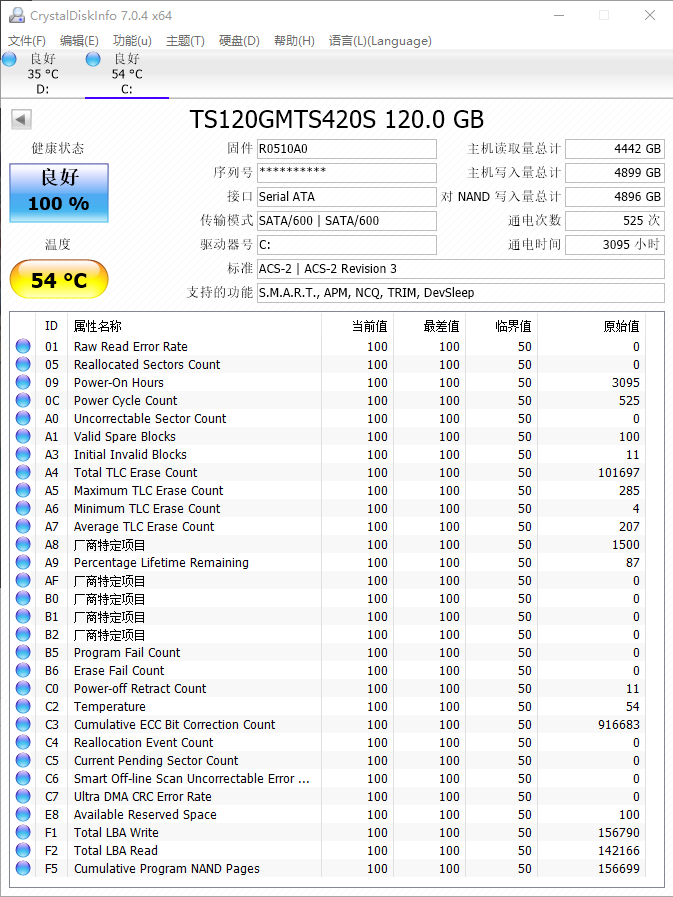The height and width of the screenshot is (897, 673).
Task: Click the 原始值 column header
Action: coord(592,326)
